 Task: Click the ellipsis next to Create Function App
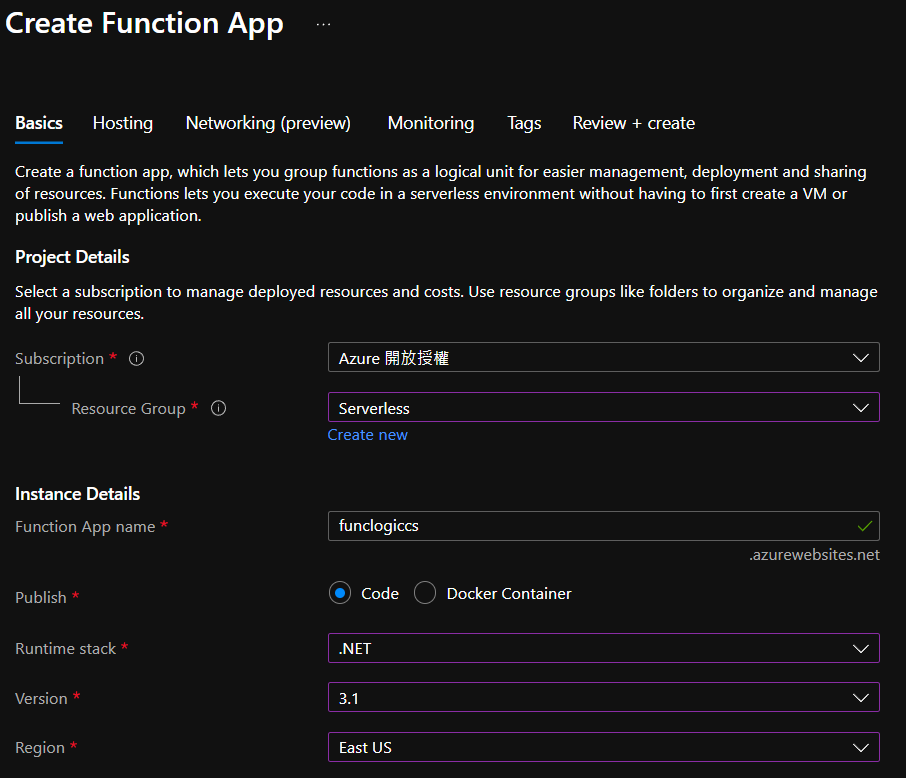323,24
